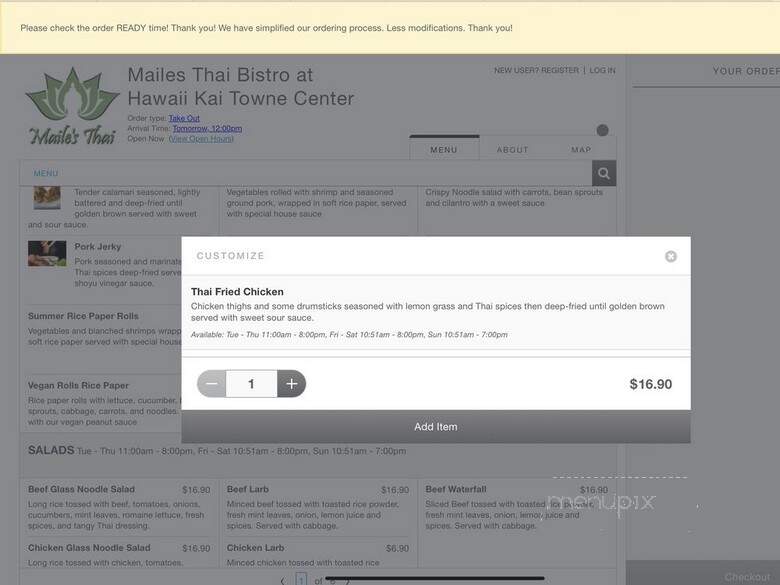Click the LOG IN link

point(602,71)
